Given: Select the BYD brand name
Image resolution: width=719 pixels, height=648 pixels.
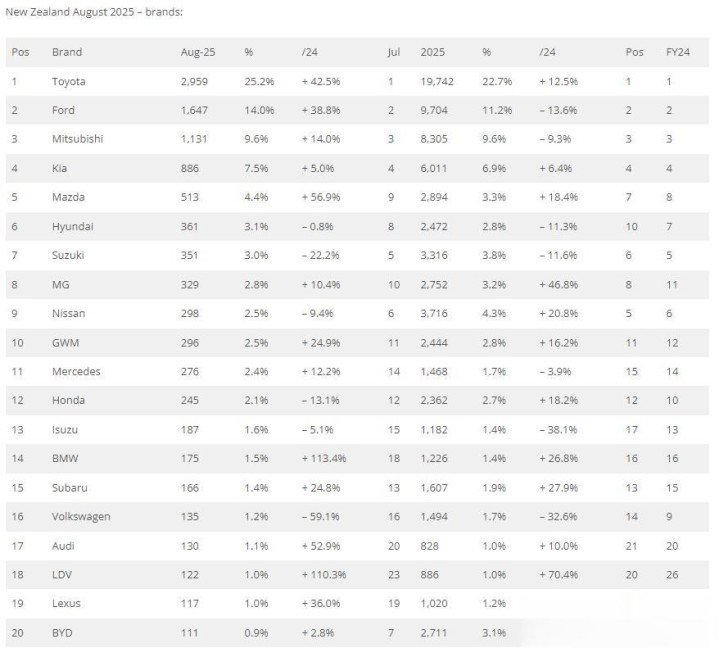Looking at the screenshot, I should click(62, 633).
